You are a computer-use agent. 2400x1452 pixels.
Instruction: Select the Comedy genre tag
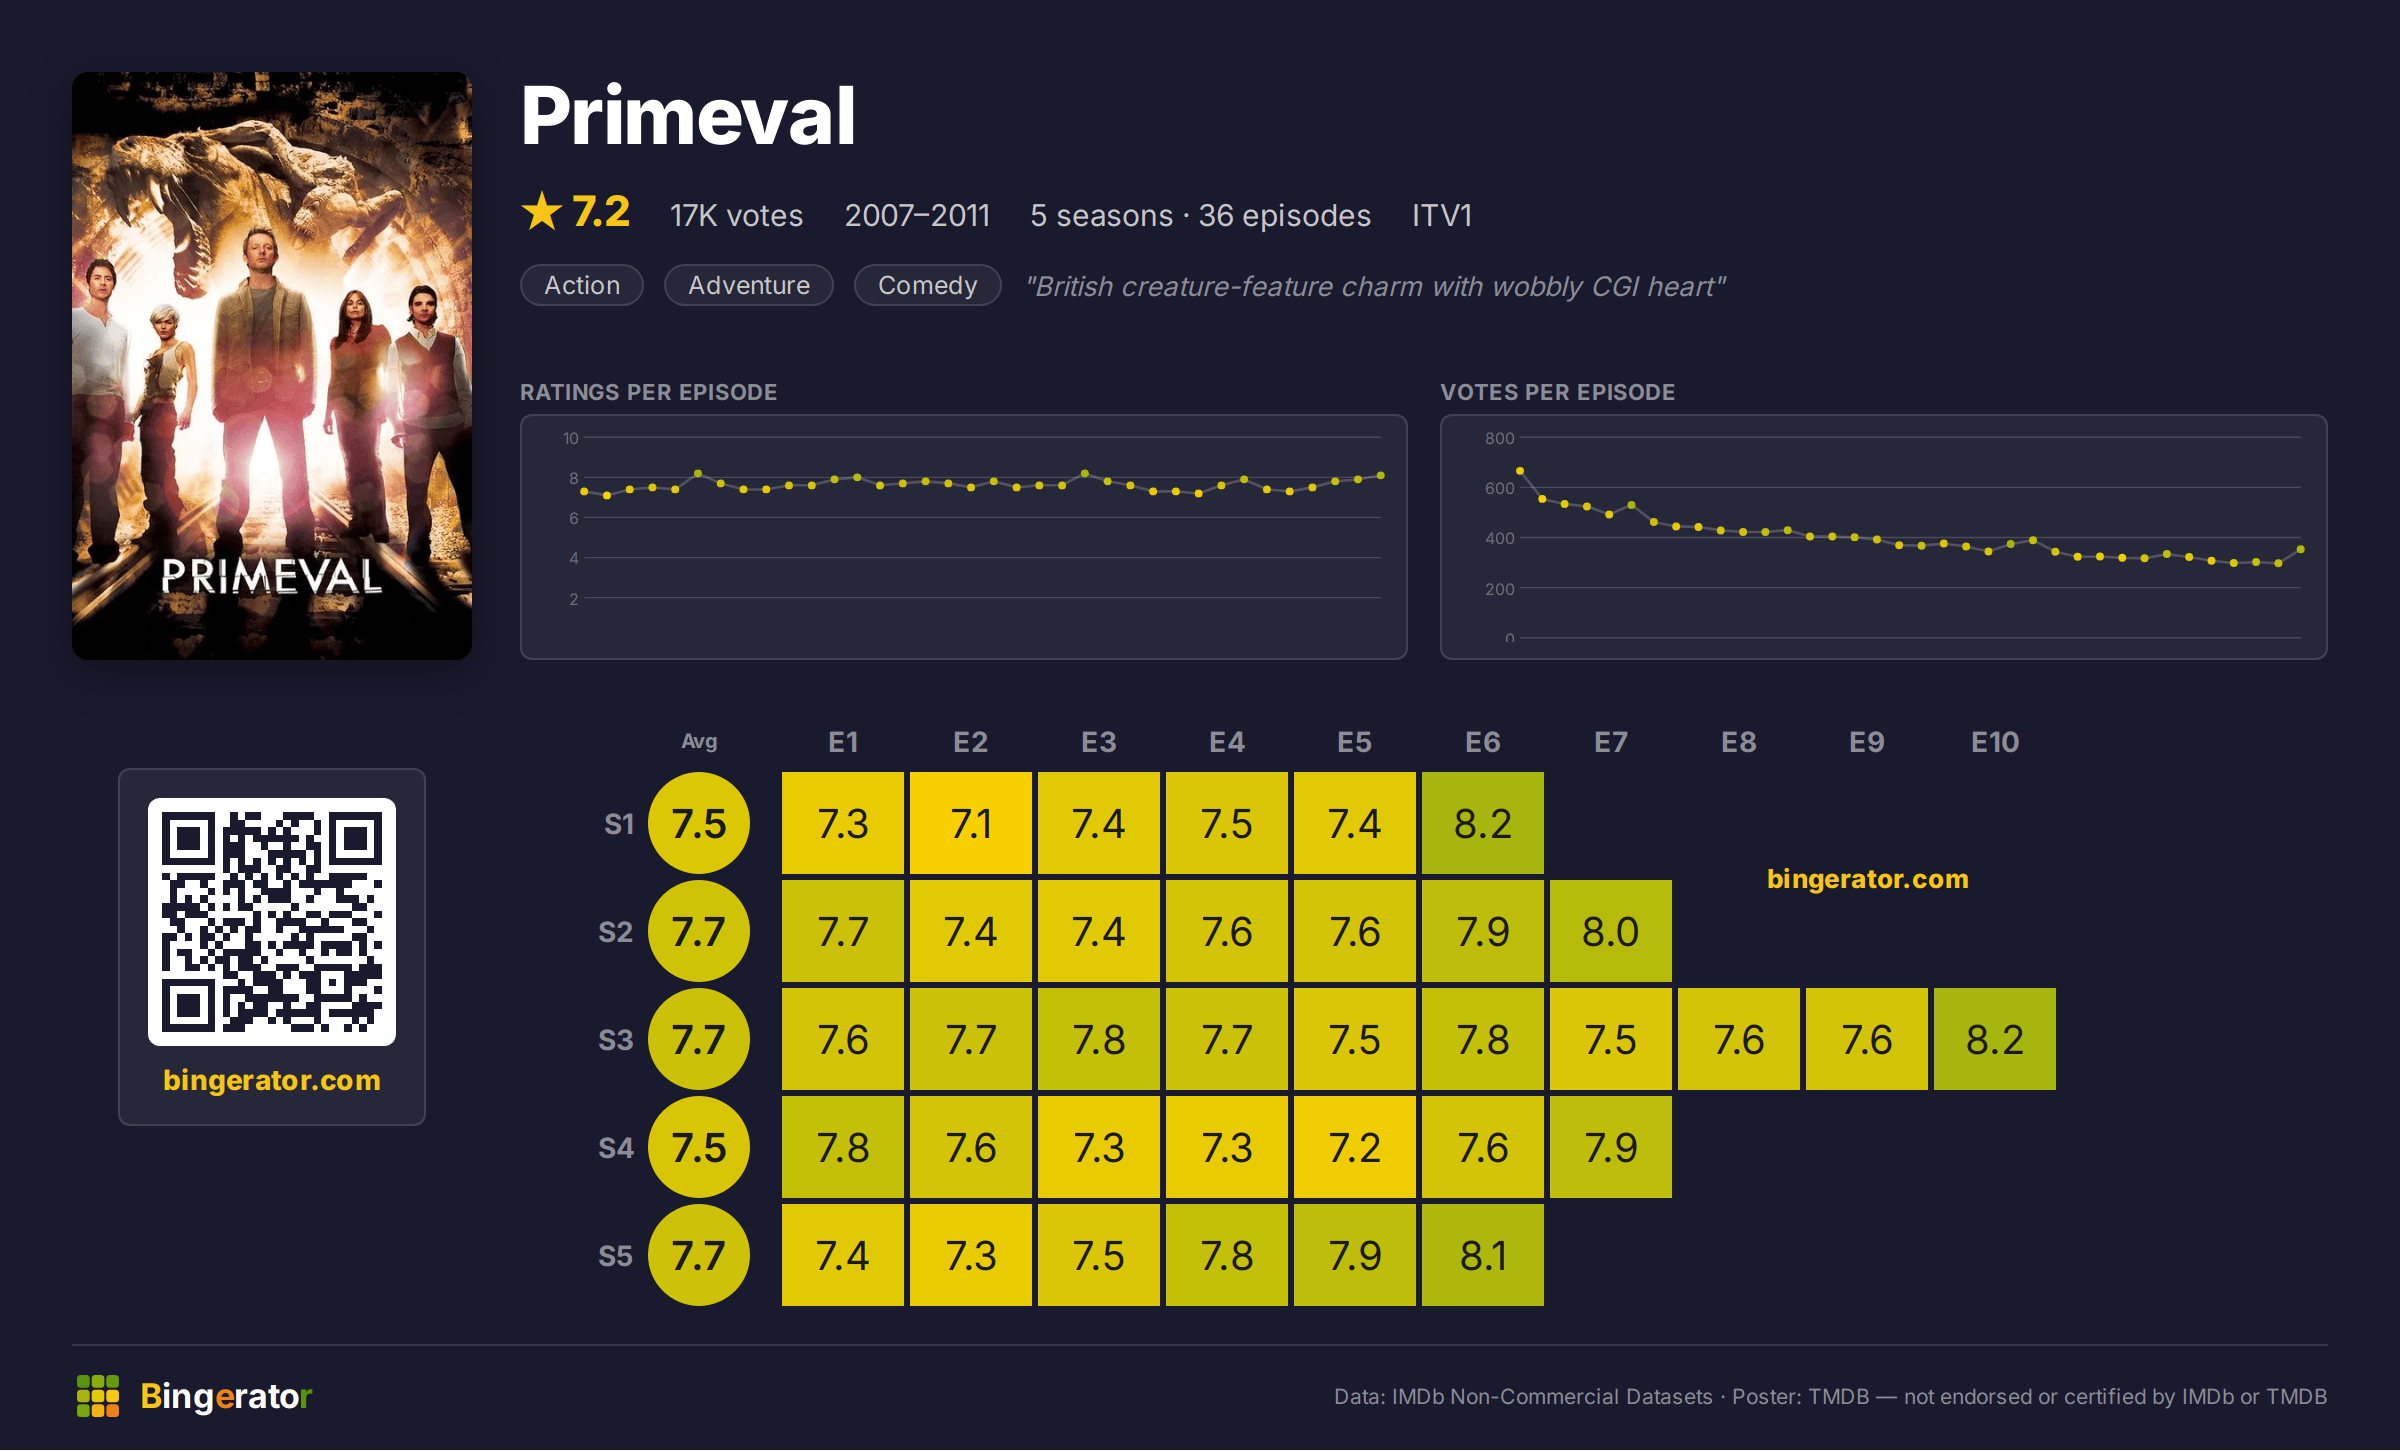pos(927,286)
